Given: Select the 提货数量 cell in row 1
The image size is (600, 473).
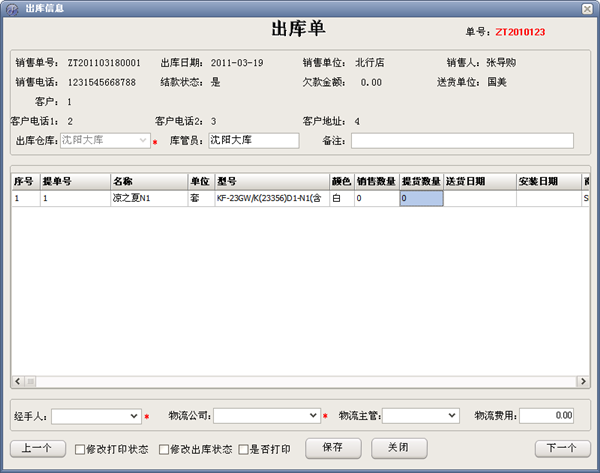Looking at the screenshot, I should point(420,199).
